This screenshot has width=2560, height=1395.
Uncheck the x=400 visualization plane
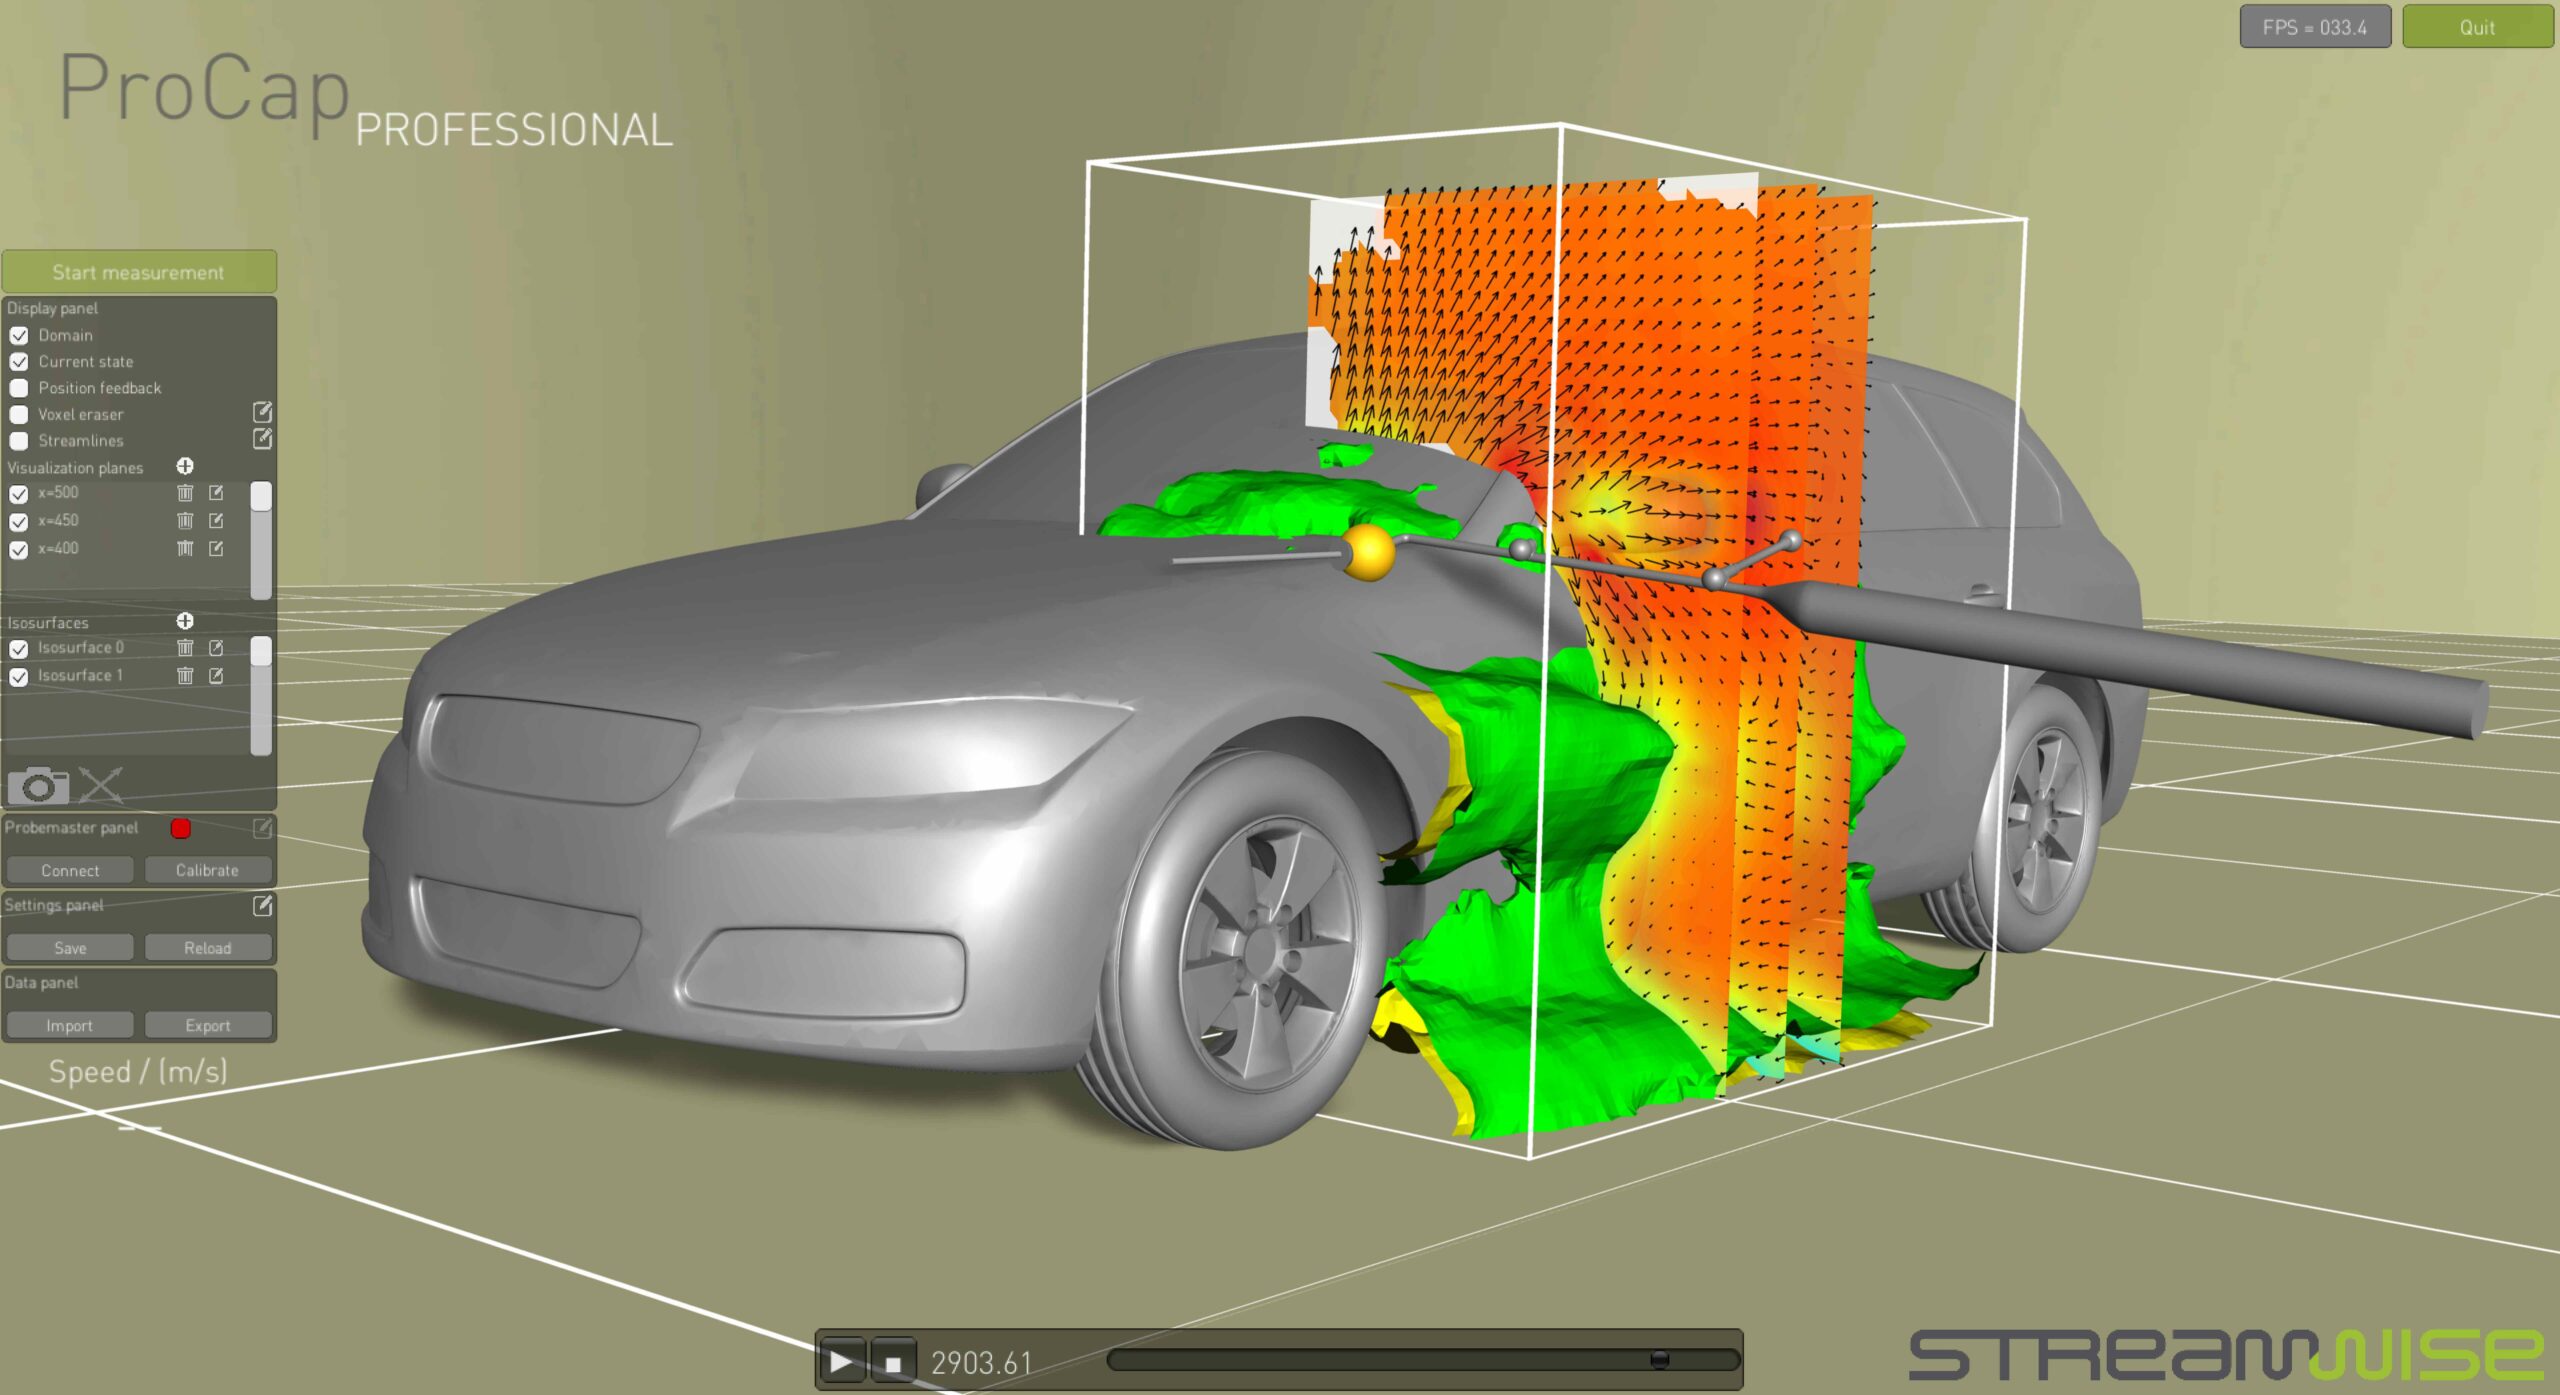click(x=19, y=548)
